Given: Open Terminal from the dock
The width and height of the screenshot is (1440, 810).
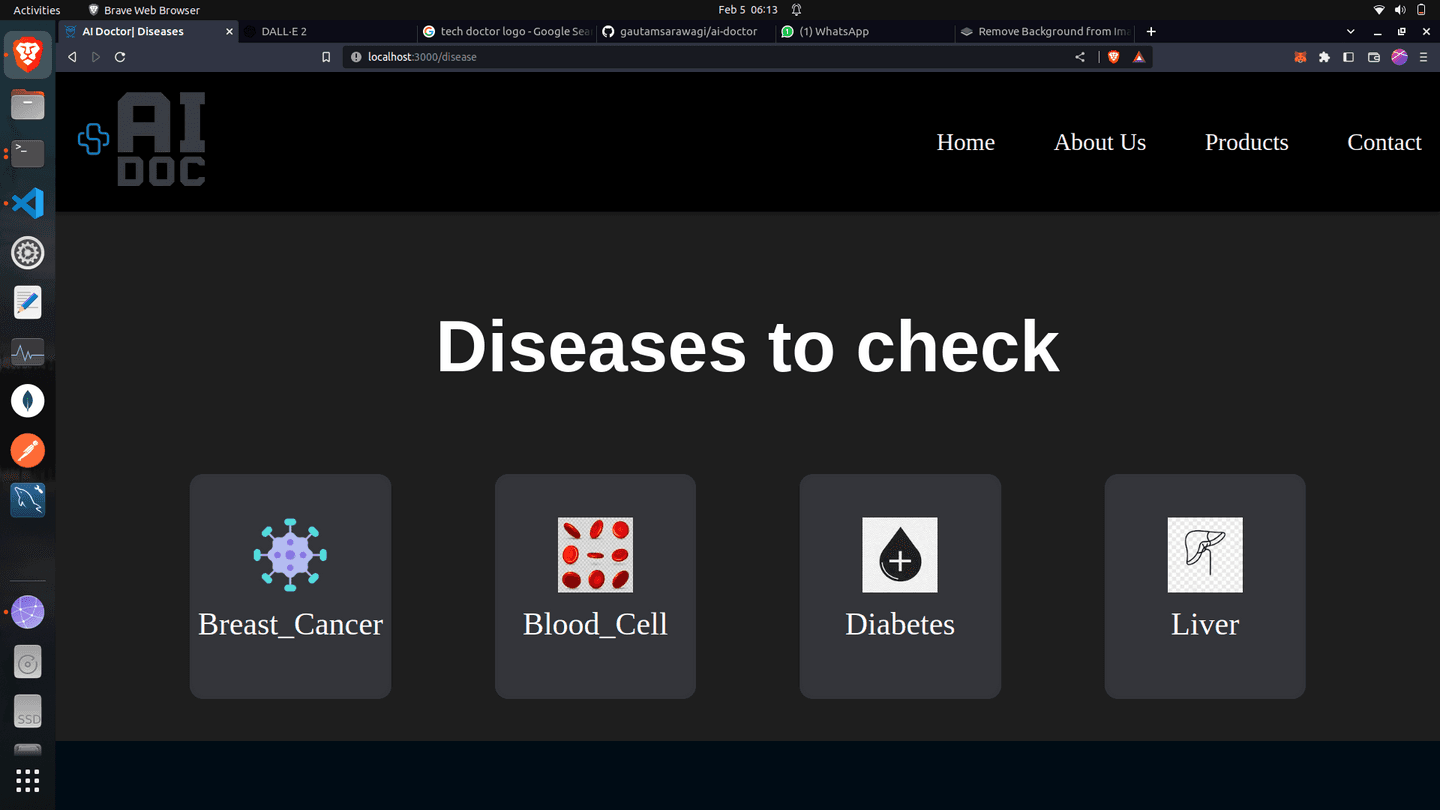Looking at the screenshot, I should coord(28,153).
